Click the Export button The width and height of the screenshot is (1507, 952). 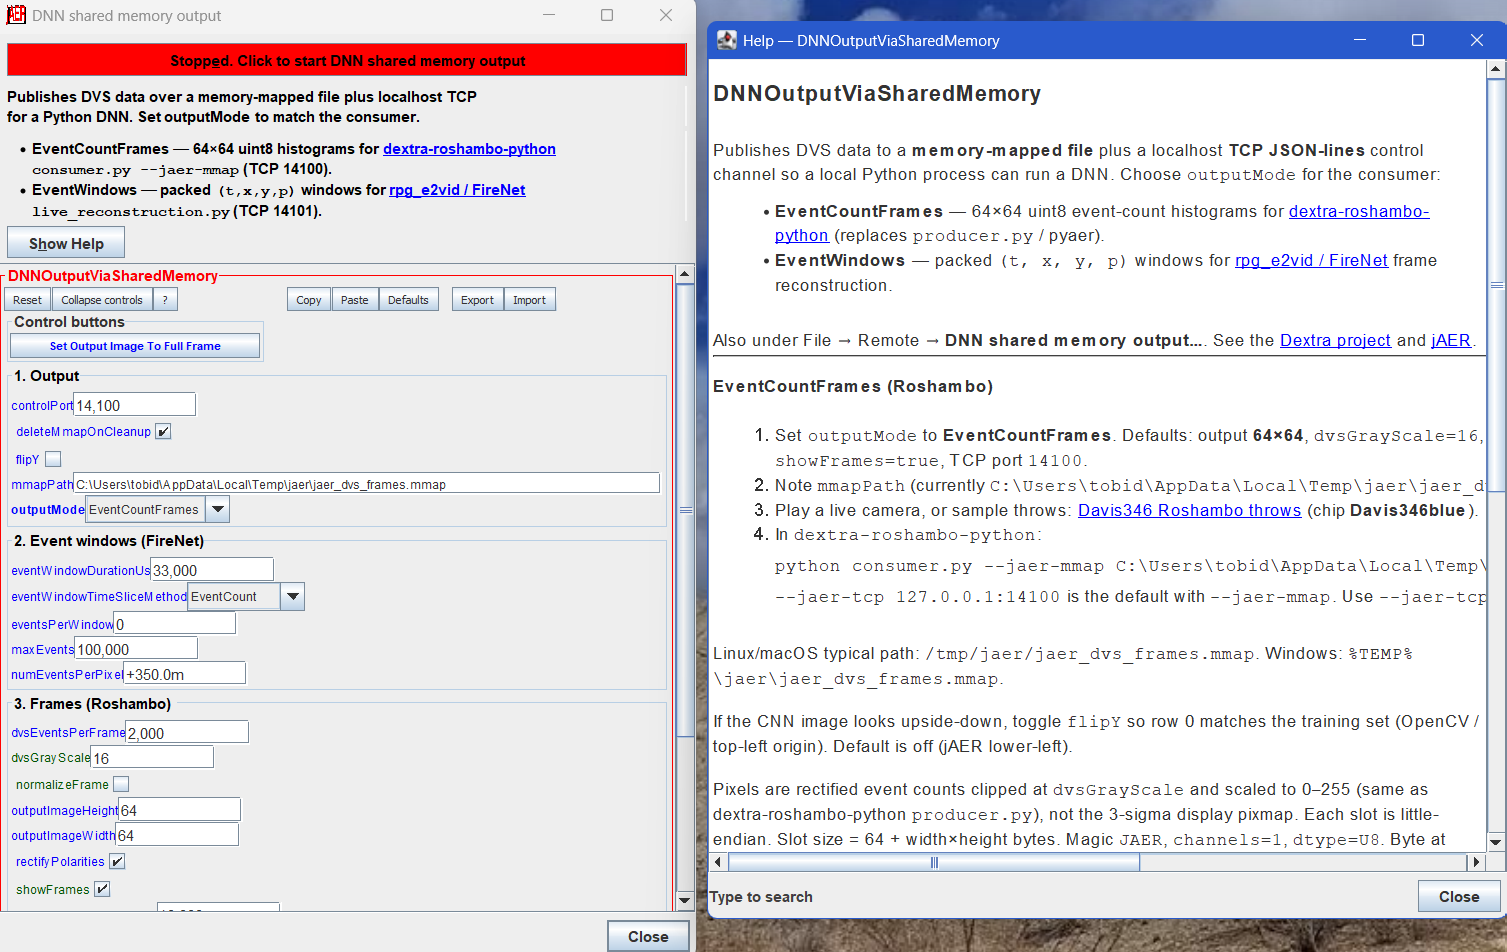(477, 300)
